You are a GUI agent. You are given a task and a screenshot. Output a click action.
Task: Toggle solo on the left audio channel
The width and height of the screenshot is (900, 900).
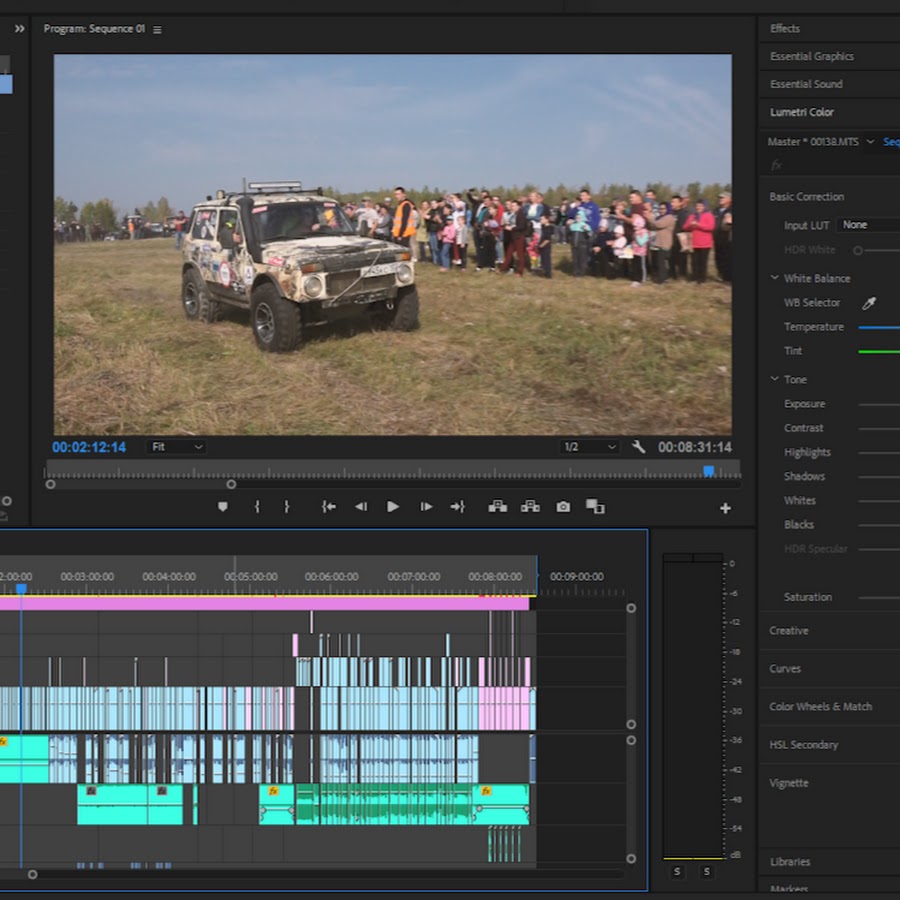[677, 872]
